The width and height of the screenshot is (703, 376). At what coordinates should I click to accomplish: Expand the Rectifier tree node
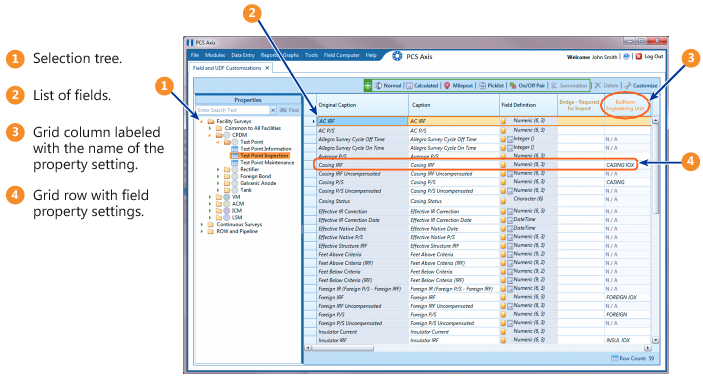click(218, 169)
